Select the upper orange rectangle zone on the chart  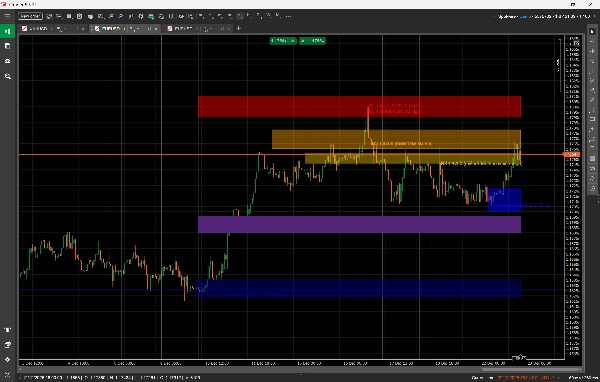(396, 139)
